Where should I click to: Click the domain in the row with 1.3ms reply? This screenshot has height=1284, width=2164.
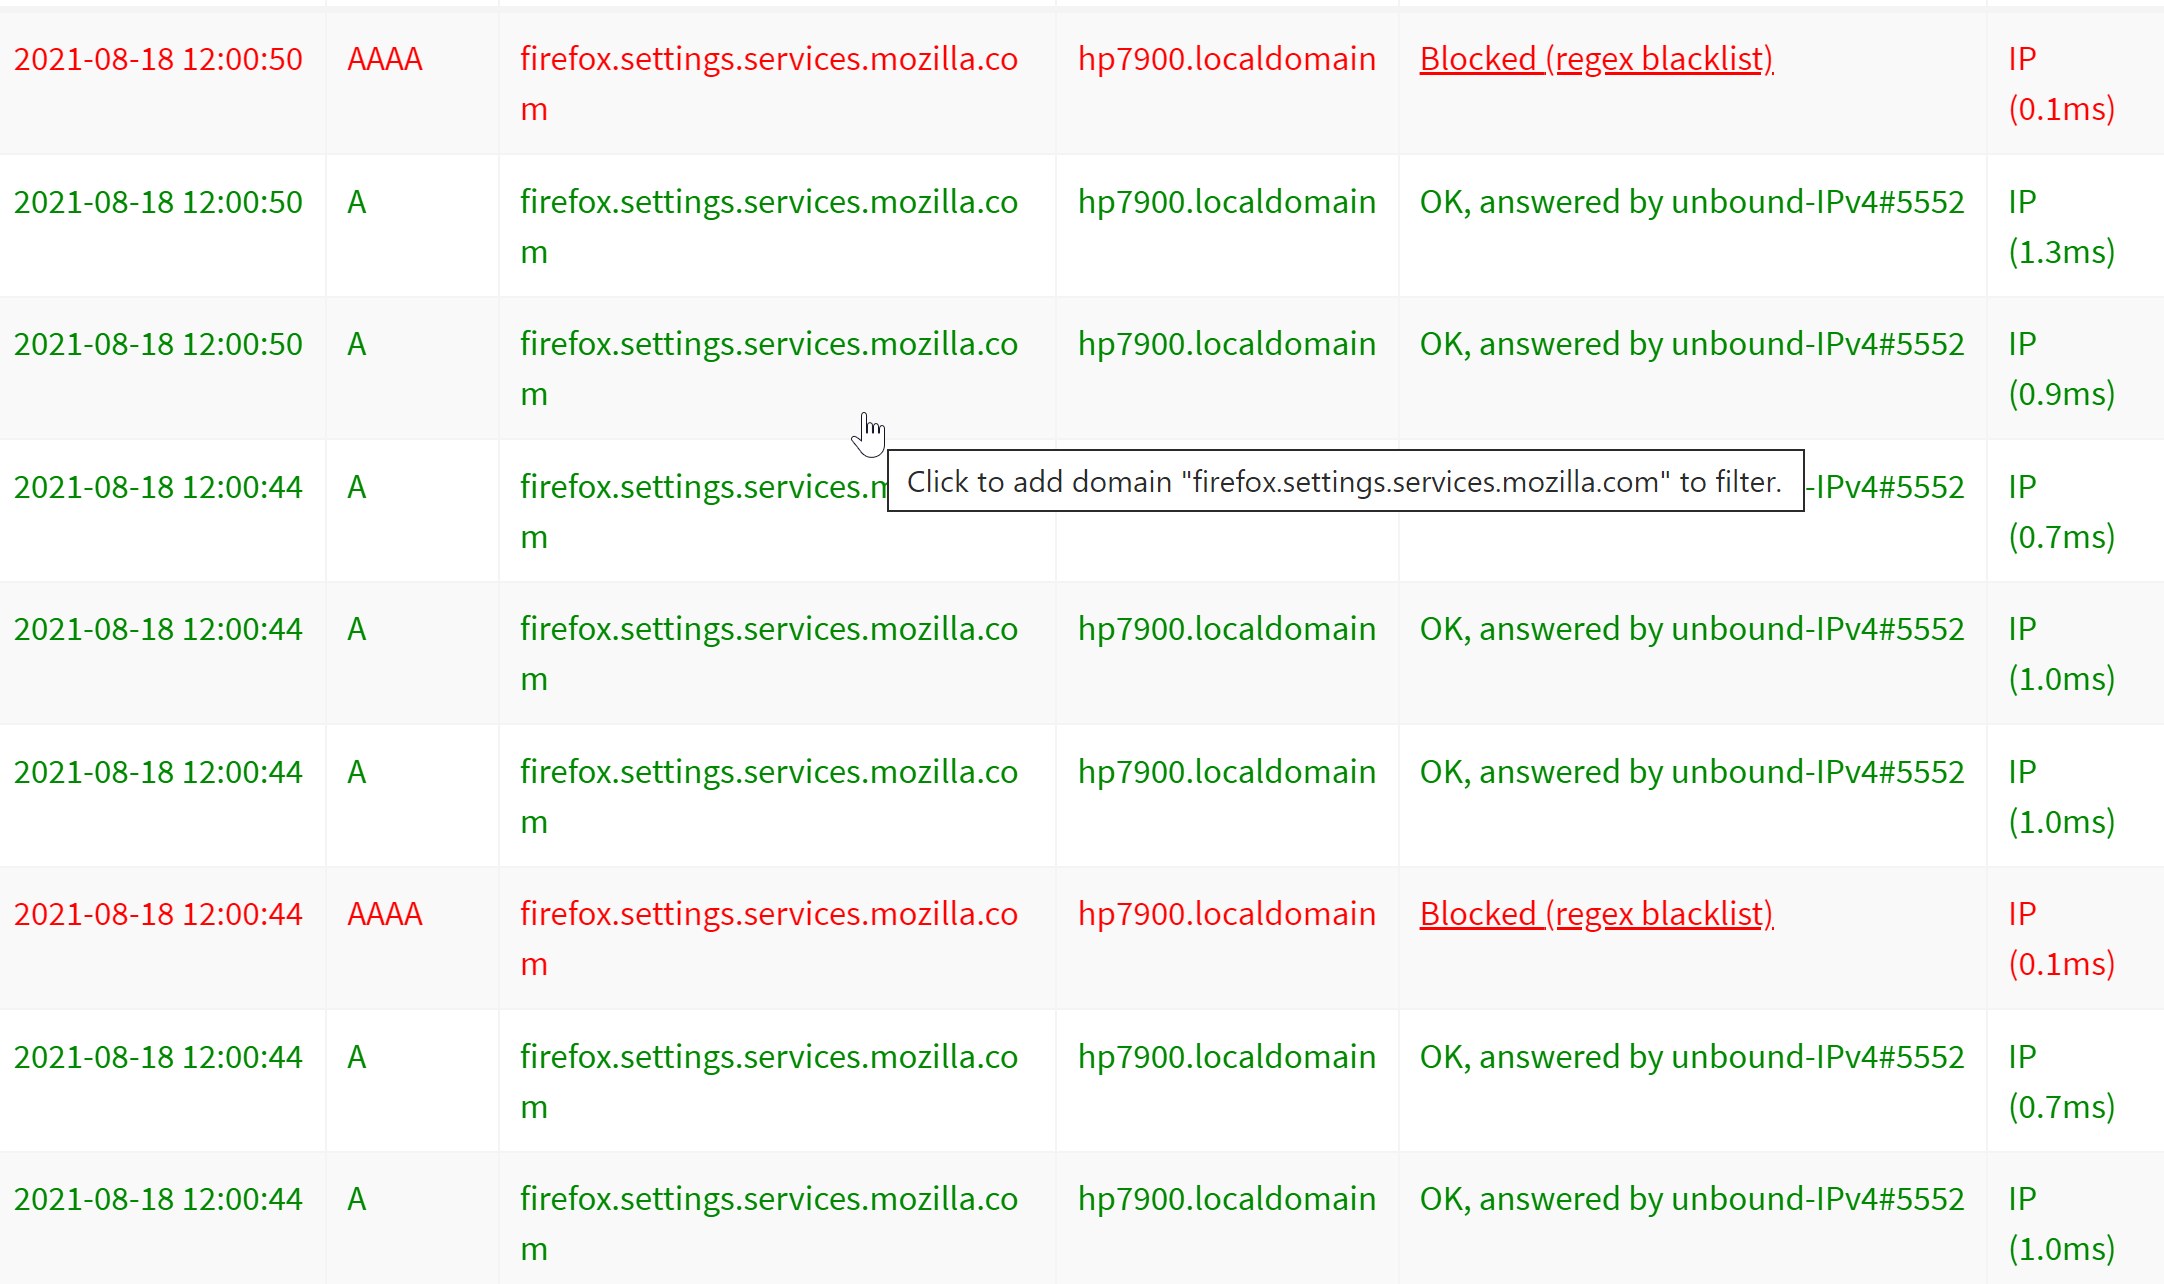click(x=769, y=227)
